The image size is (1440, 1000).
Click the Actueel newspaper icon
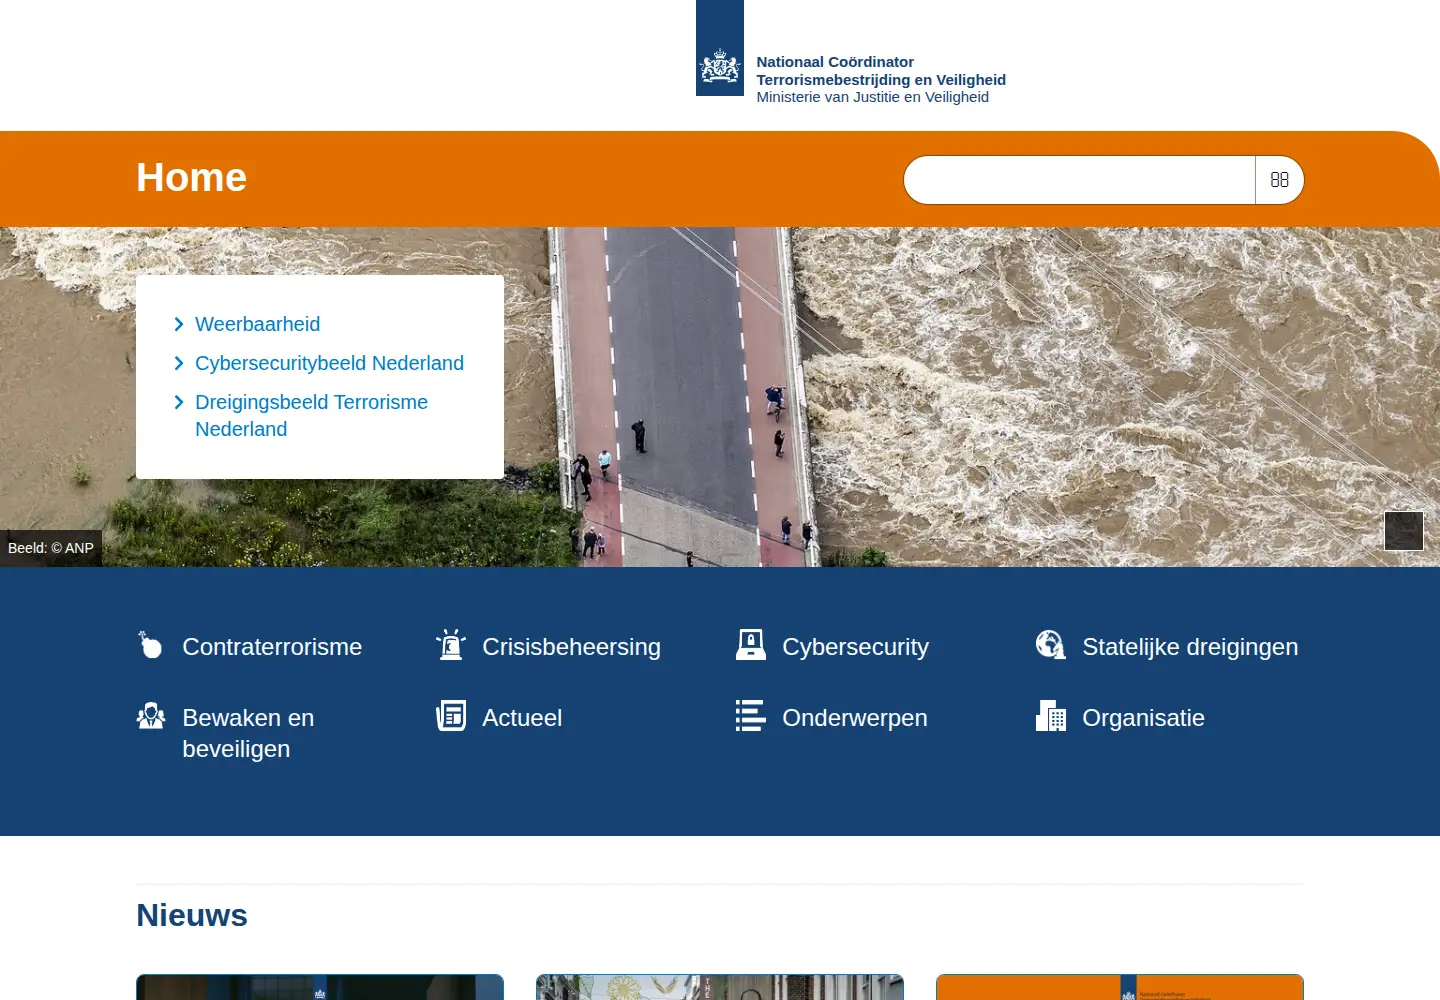[451, 716]
